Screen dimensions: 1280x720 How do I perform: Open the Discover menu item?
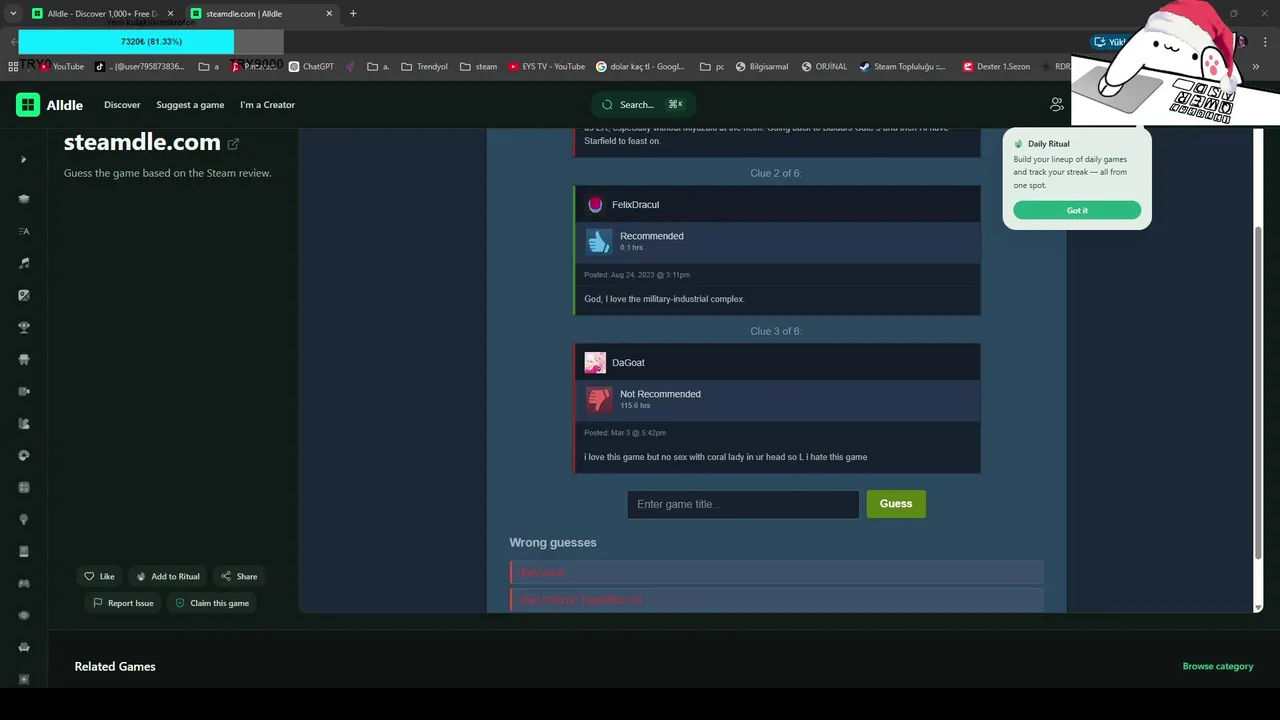pyautogui.click(x=122, y=105)
